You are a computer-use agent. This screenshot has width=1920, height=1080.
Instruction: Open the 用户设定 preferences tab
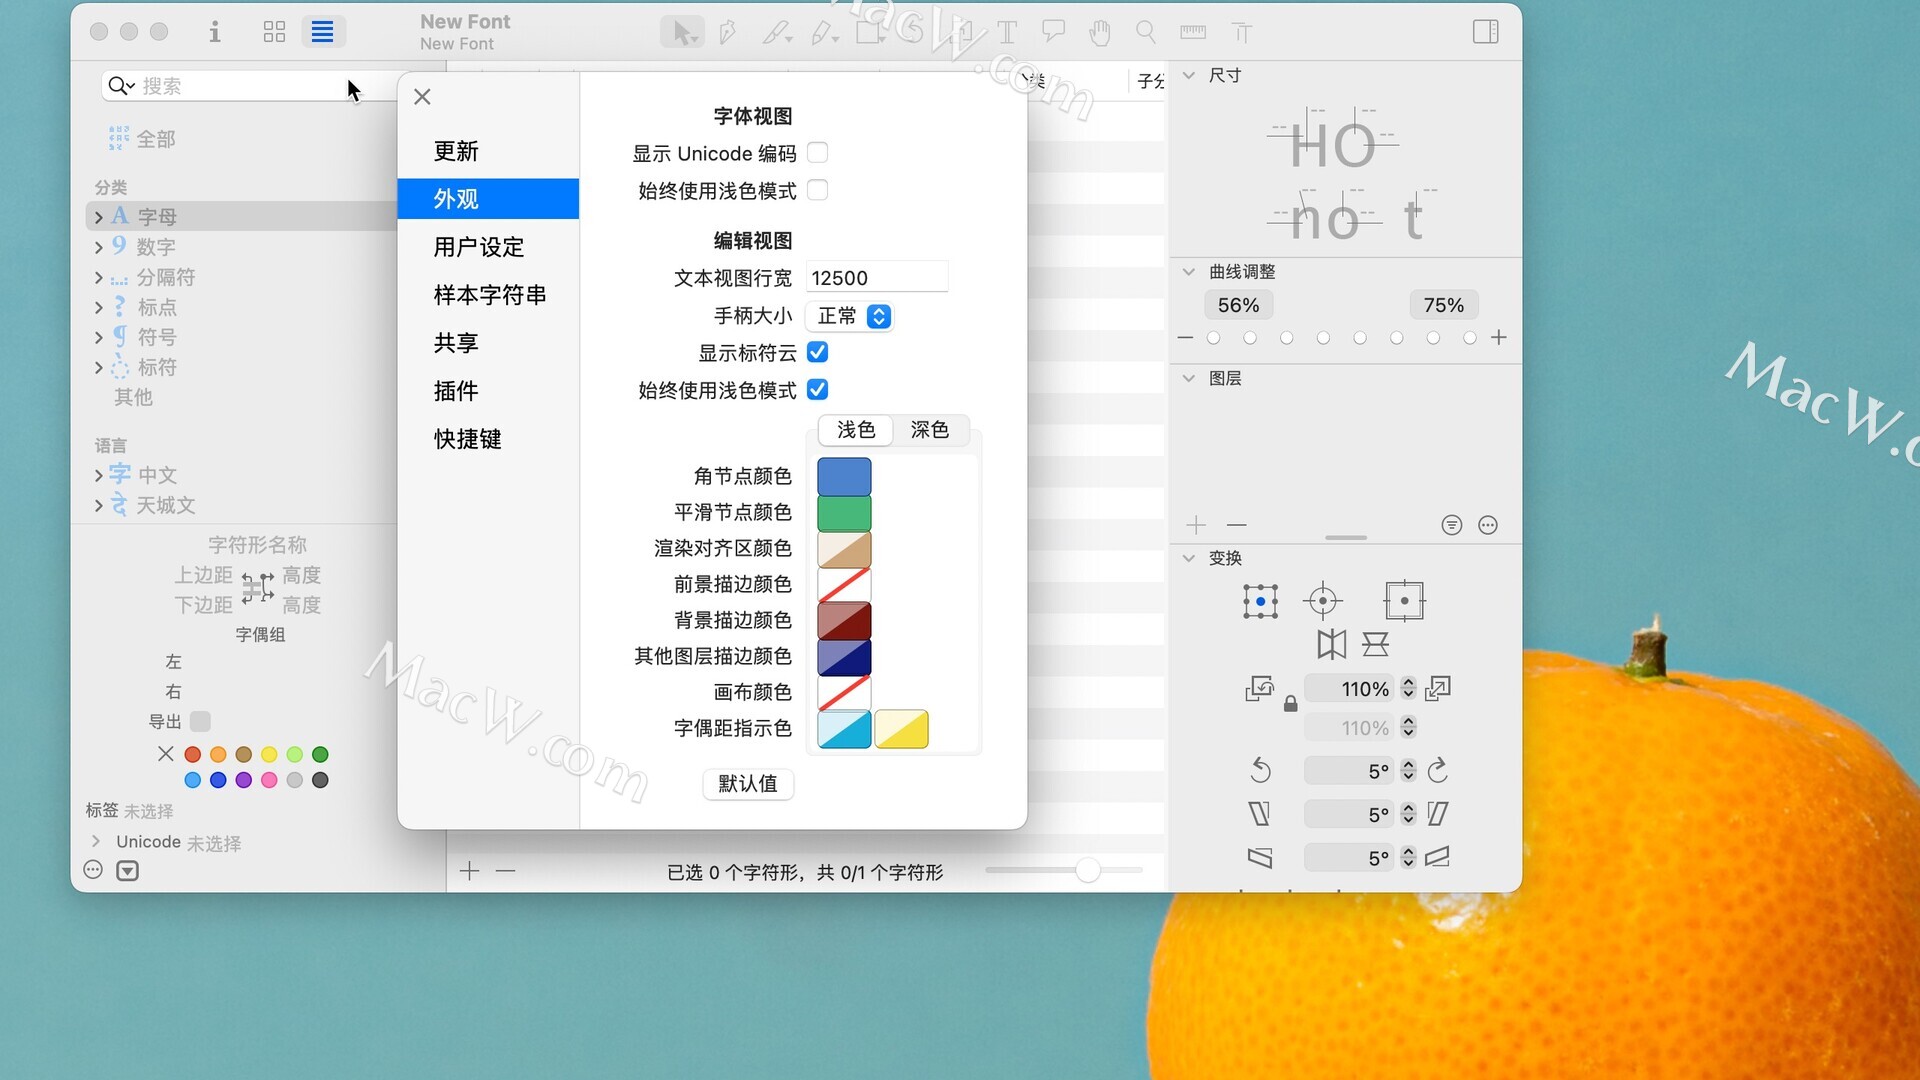tap(488, 247)
